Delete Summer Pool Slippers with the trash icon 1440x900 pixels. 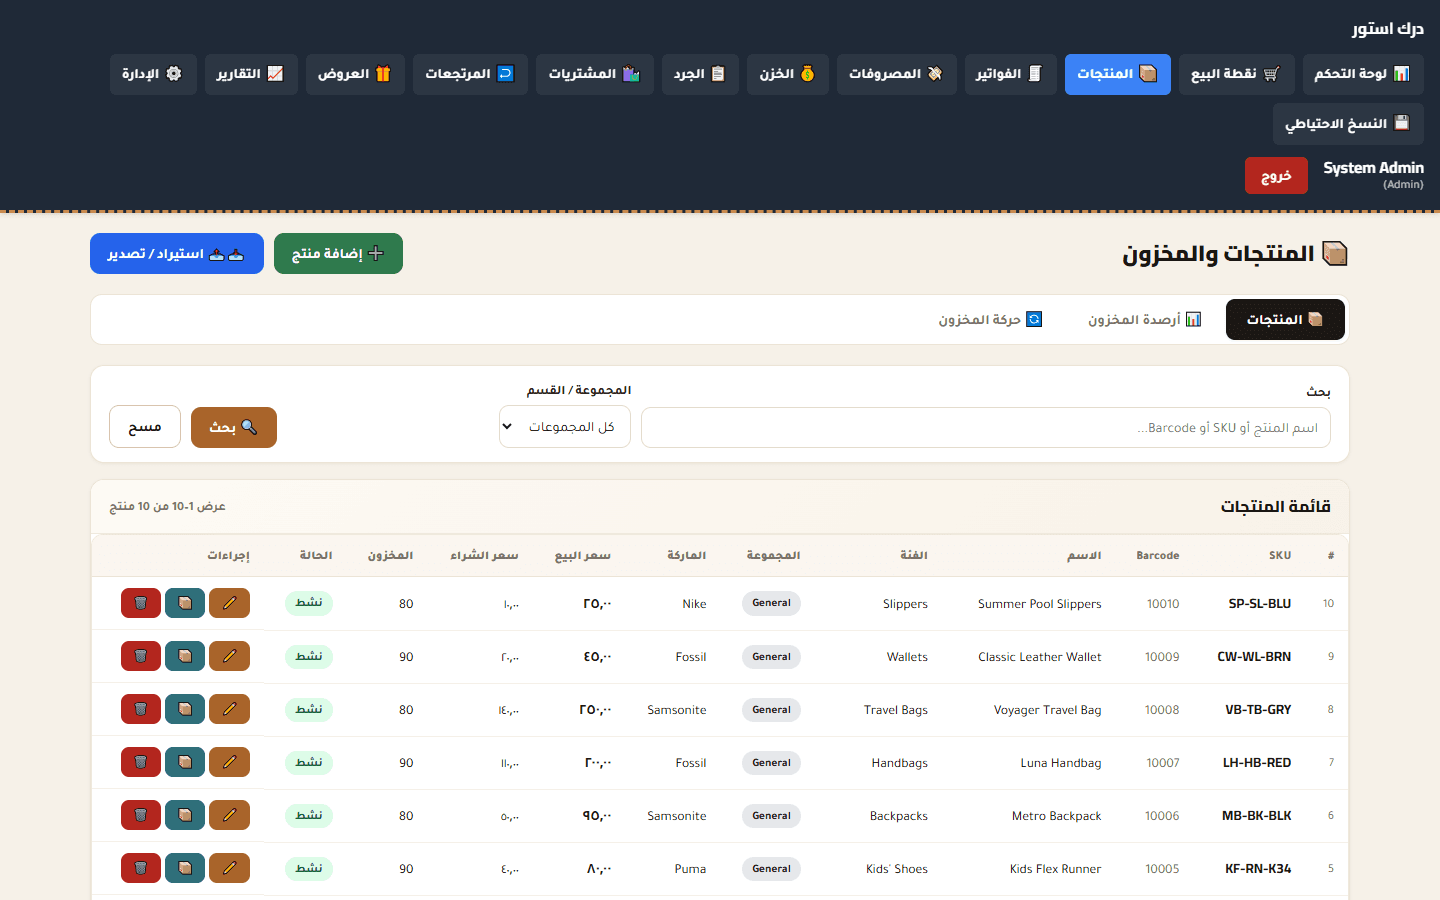pos(141,603)
